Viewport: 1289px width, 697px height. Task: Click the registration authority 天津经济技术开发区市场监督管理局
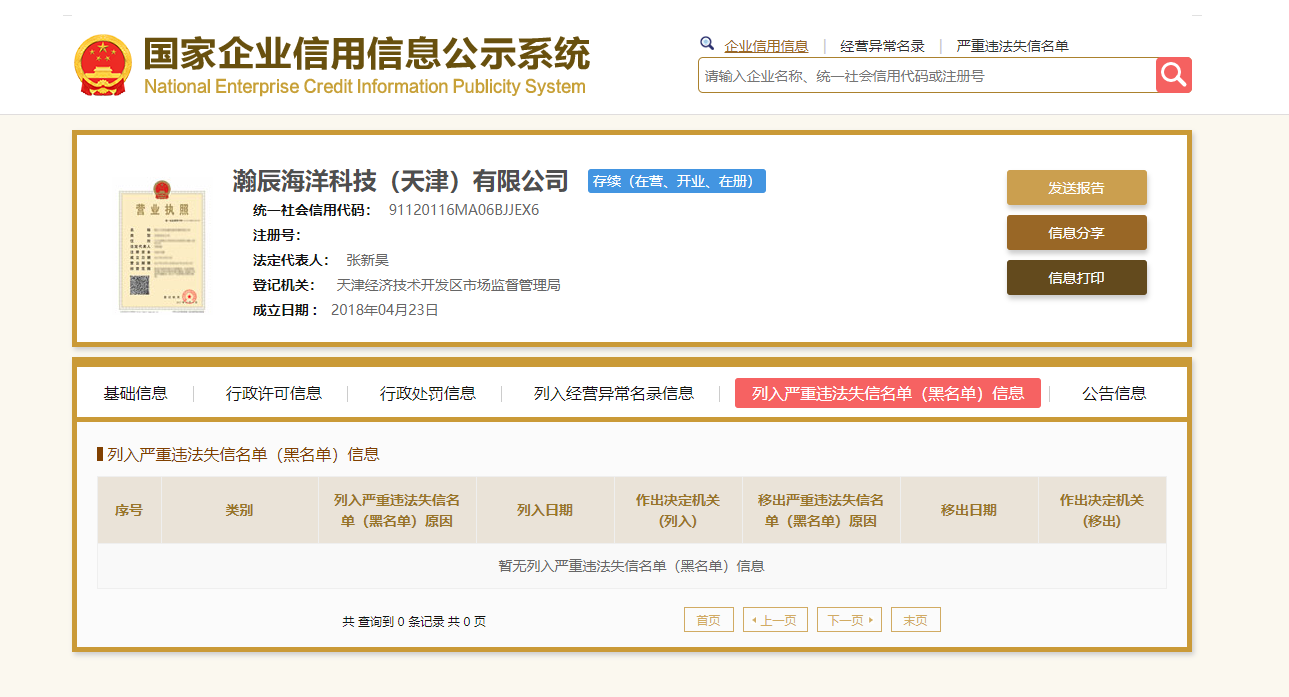(x=448, y=285)
